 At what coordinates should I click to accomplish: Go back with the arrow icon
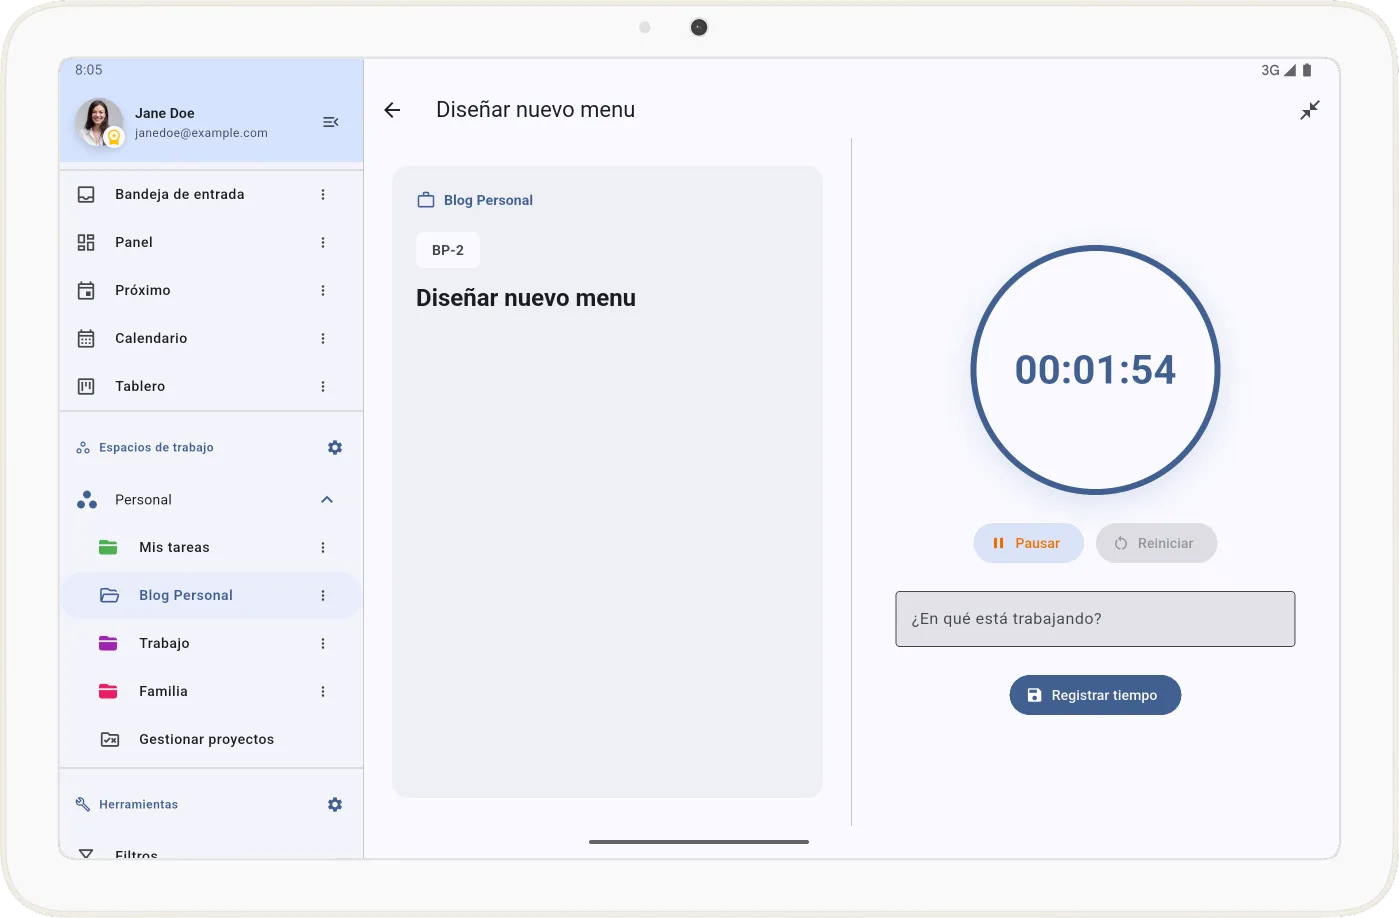392,110
